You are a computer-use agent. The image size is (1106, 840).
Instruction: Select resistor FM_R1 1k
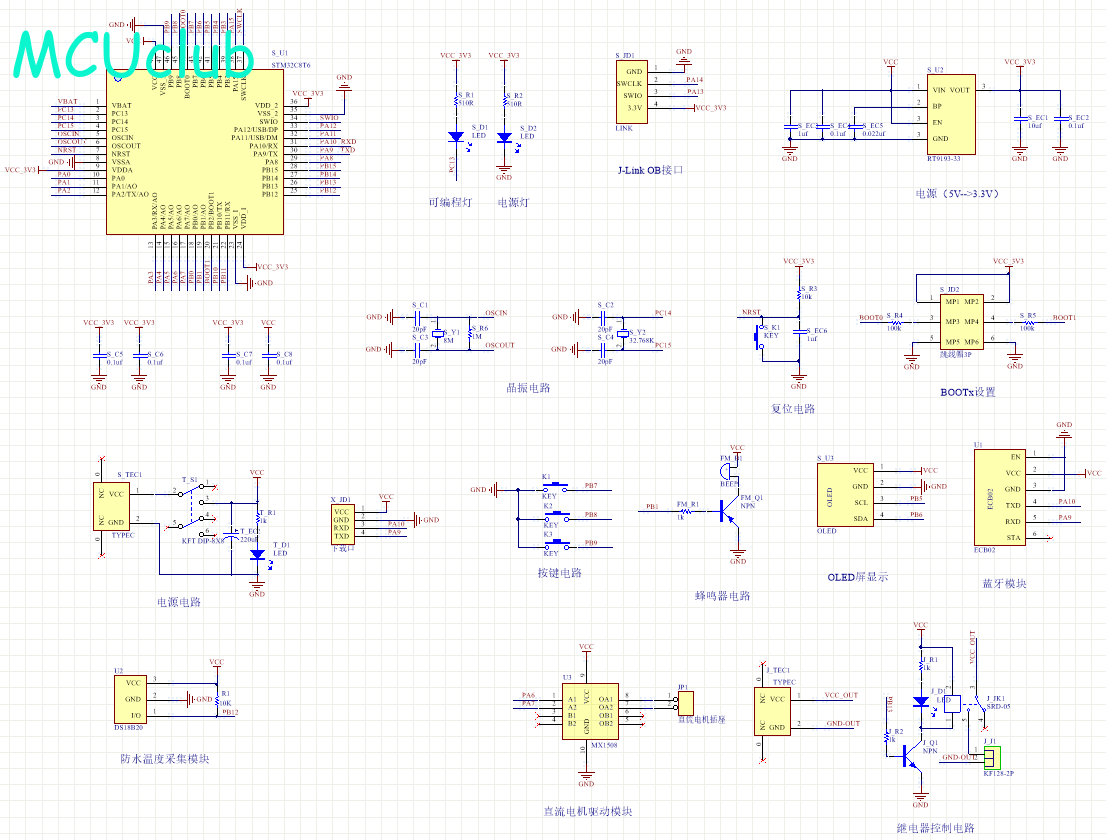click(686, 511)
